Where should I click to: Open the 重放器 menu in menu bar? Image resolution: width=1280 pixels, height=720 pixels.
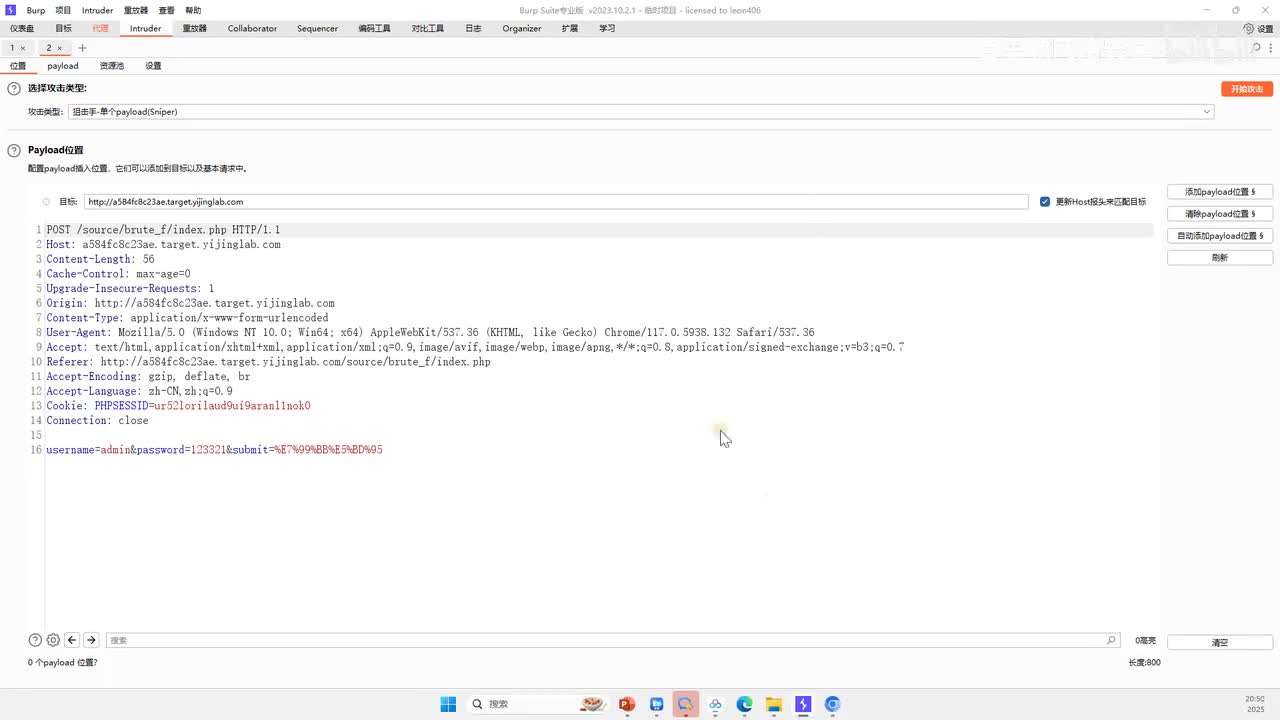click(x=136, y=10)
